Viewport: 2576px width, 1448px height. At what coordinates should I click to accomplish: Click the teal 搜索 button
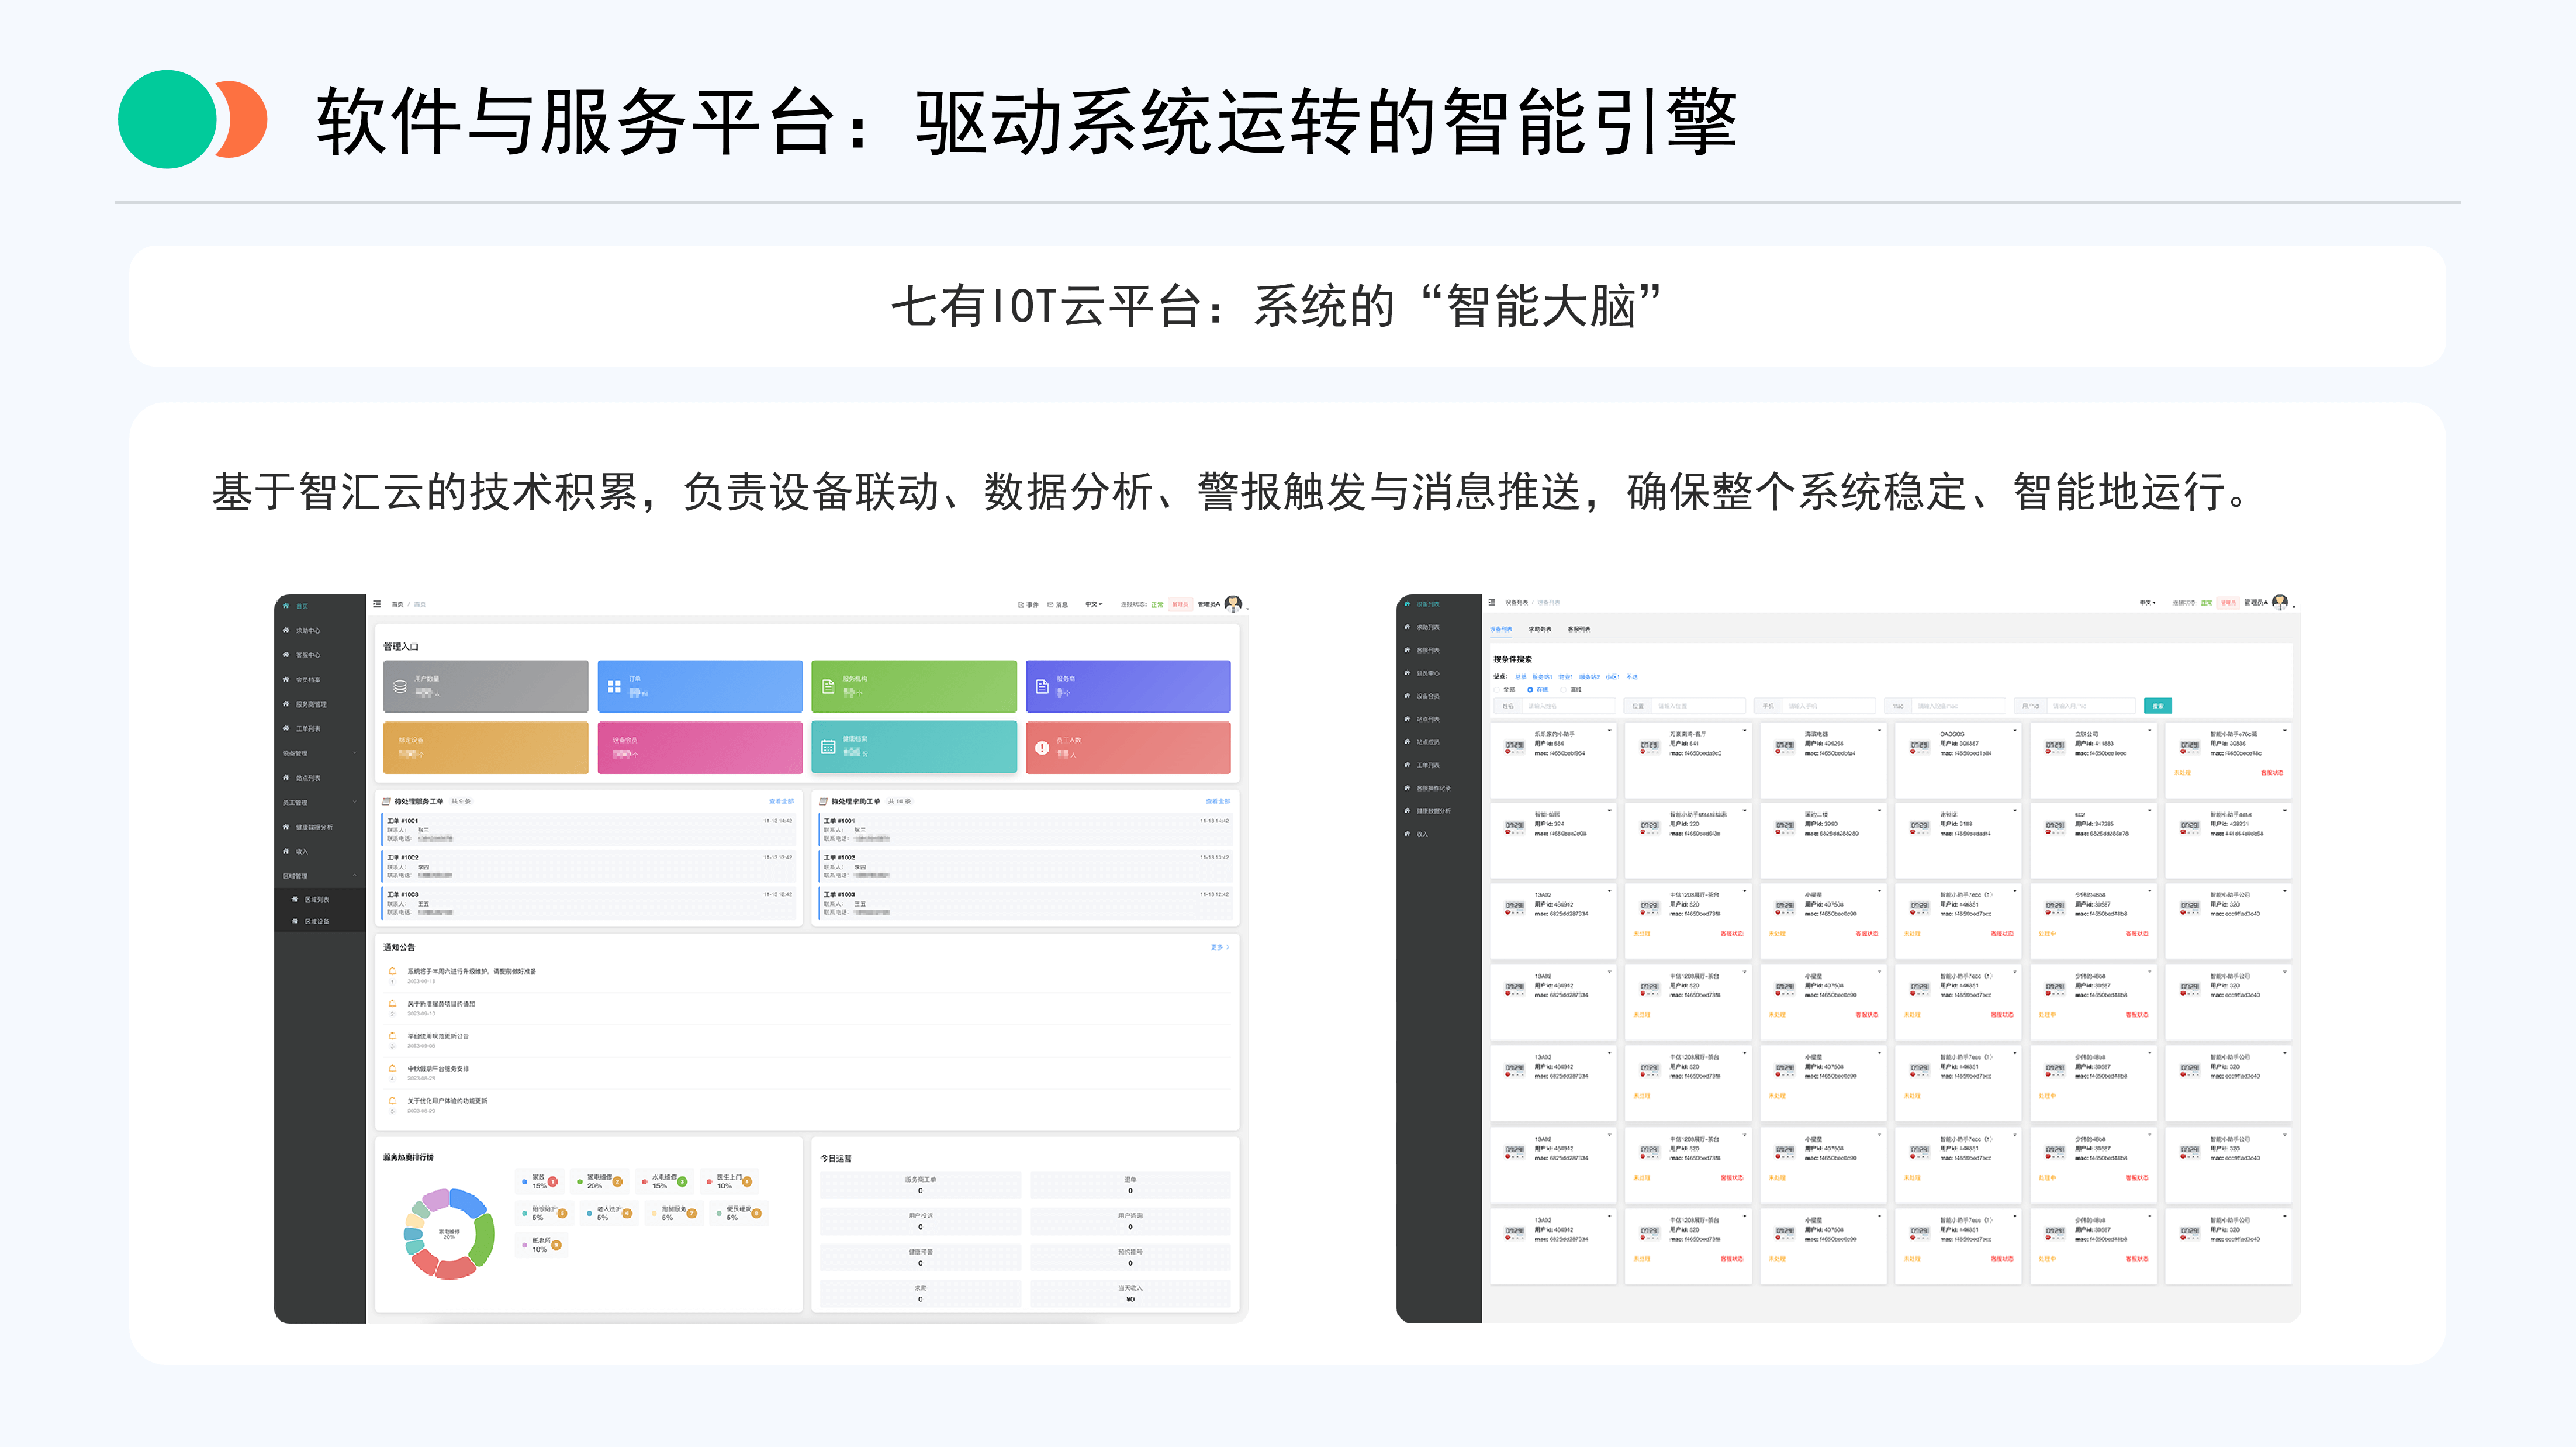click(x=2157, y=706)
